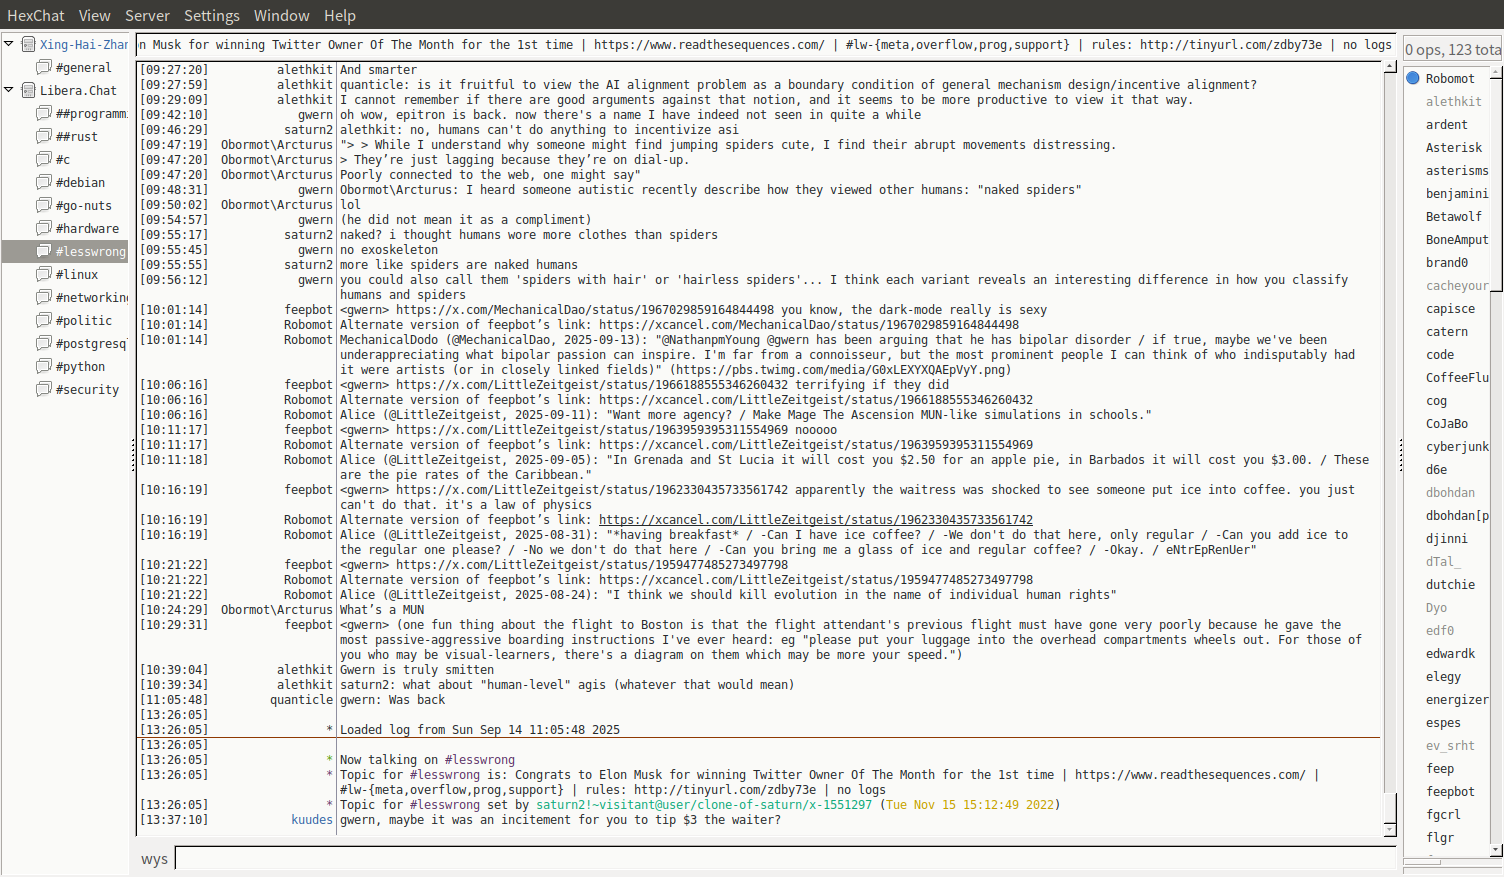Screen dimensions: 1504x877
Task: Collapse the Libera.Chat network tree
Action: [x=9, y=90]
